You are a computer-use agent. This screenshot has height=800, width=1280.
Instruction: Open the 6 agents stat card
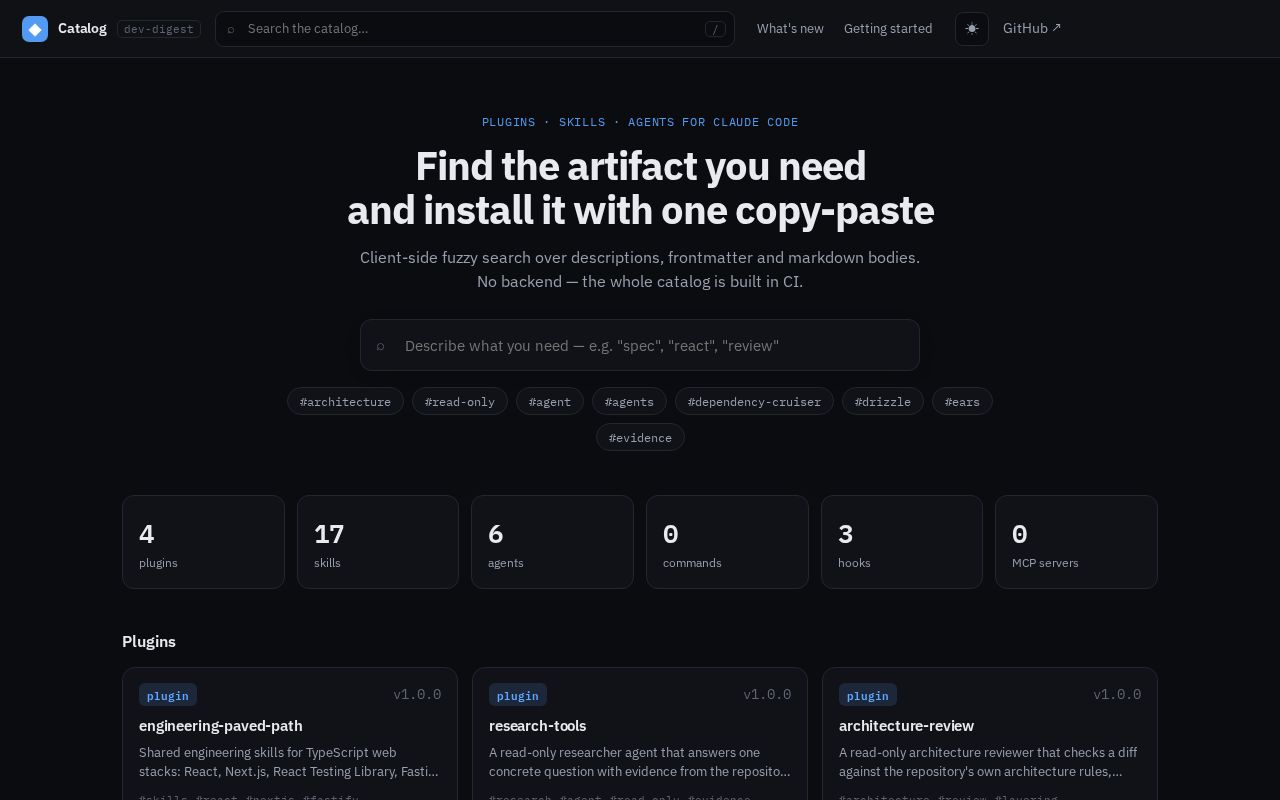tap(552, 542)
